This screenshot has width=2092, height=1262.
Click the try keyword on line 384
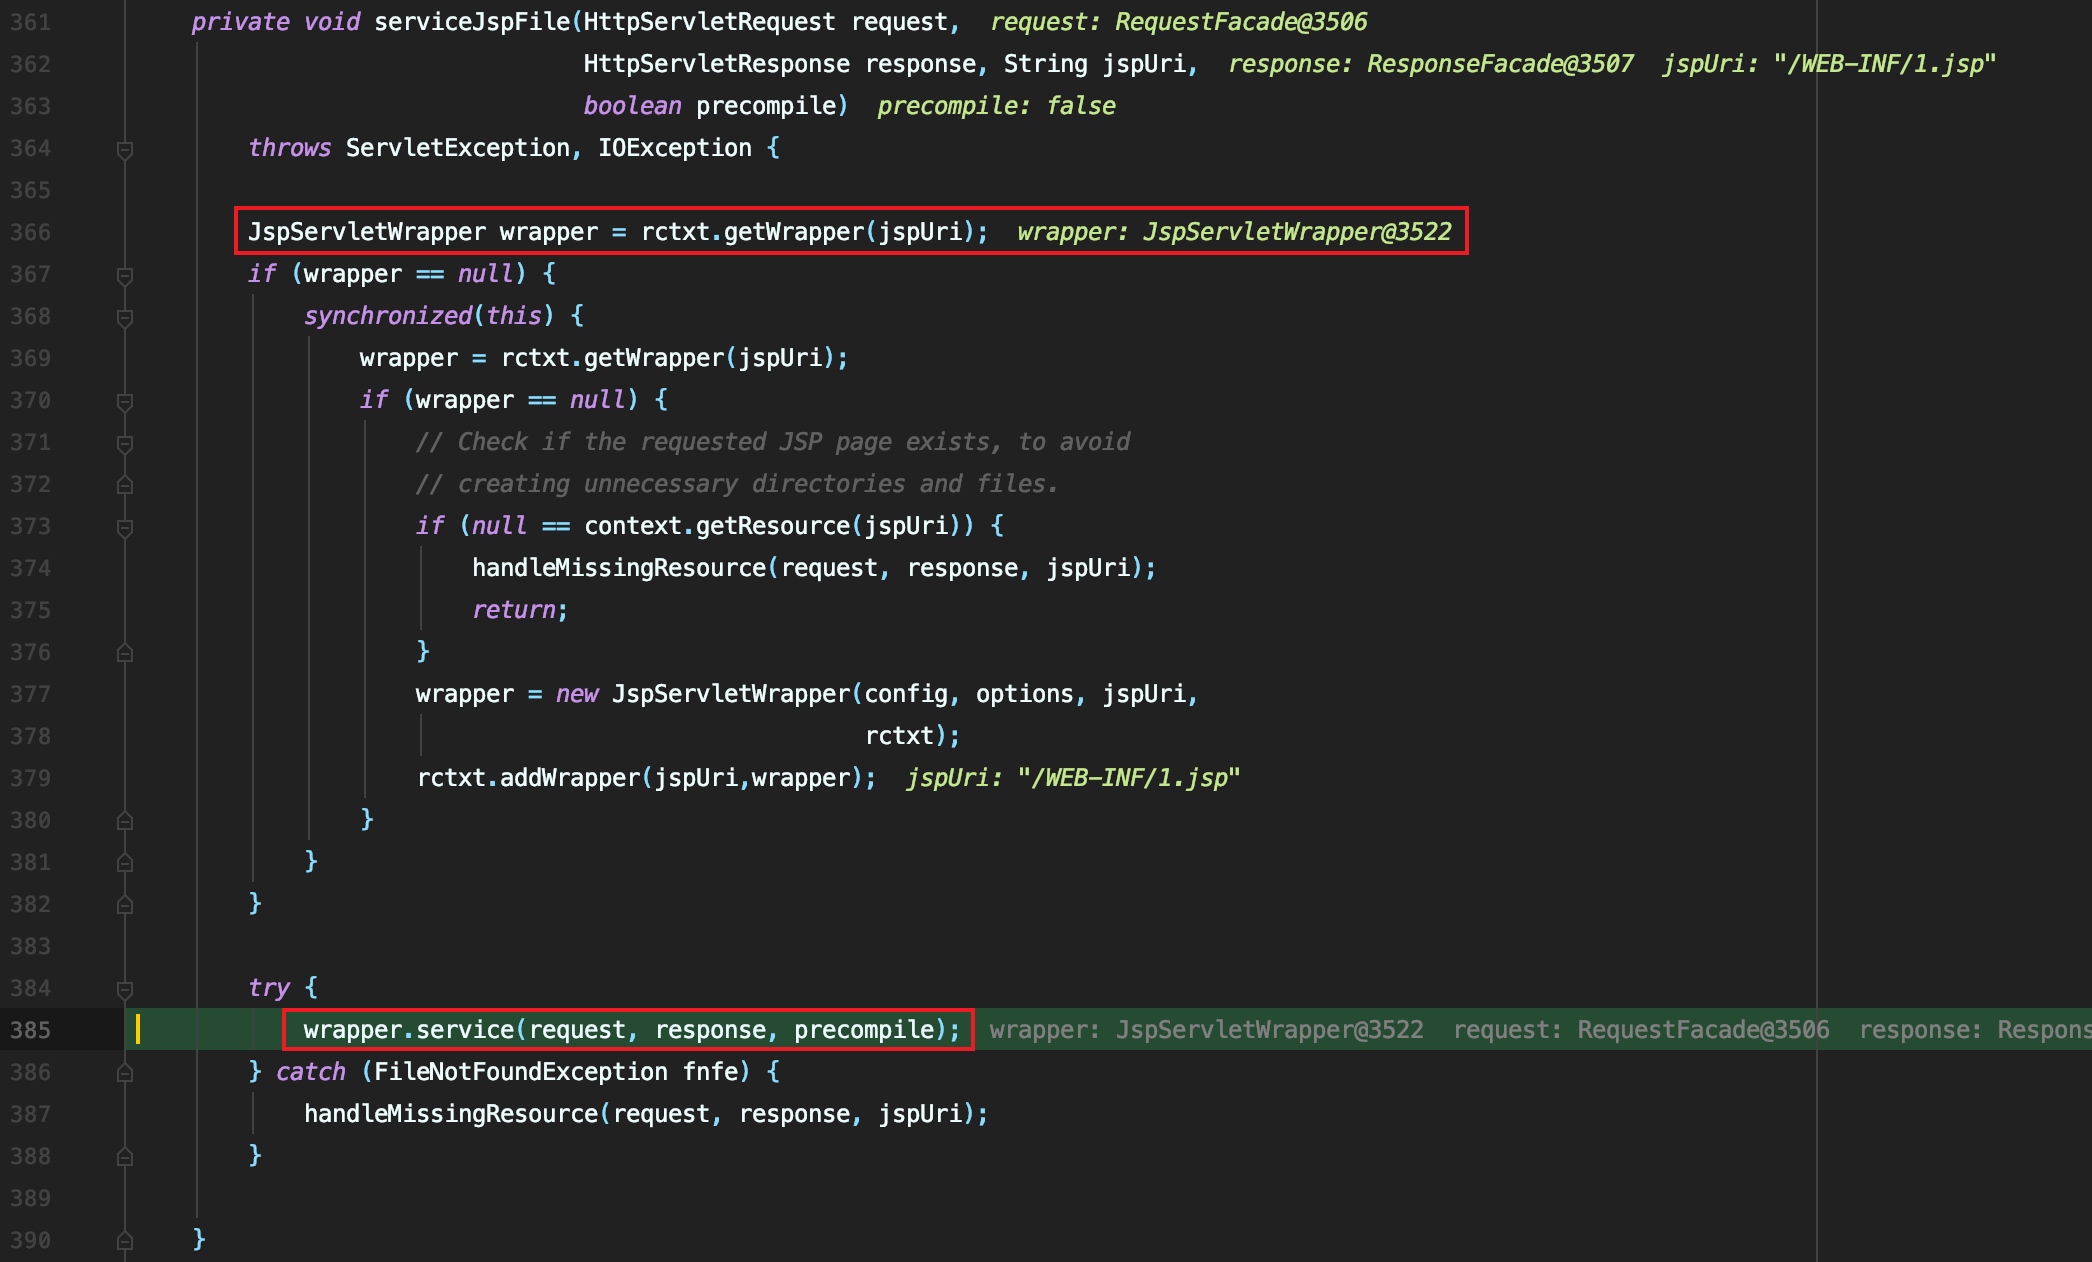269,988
